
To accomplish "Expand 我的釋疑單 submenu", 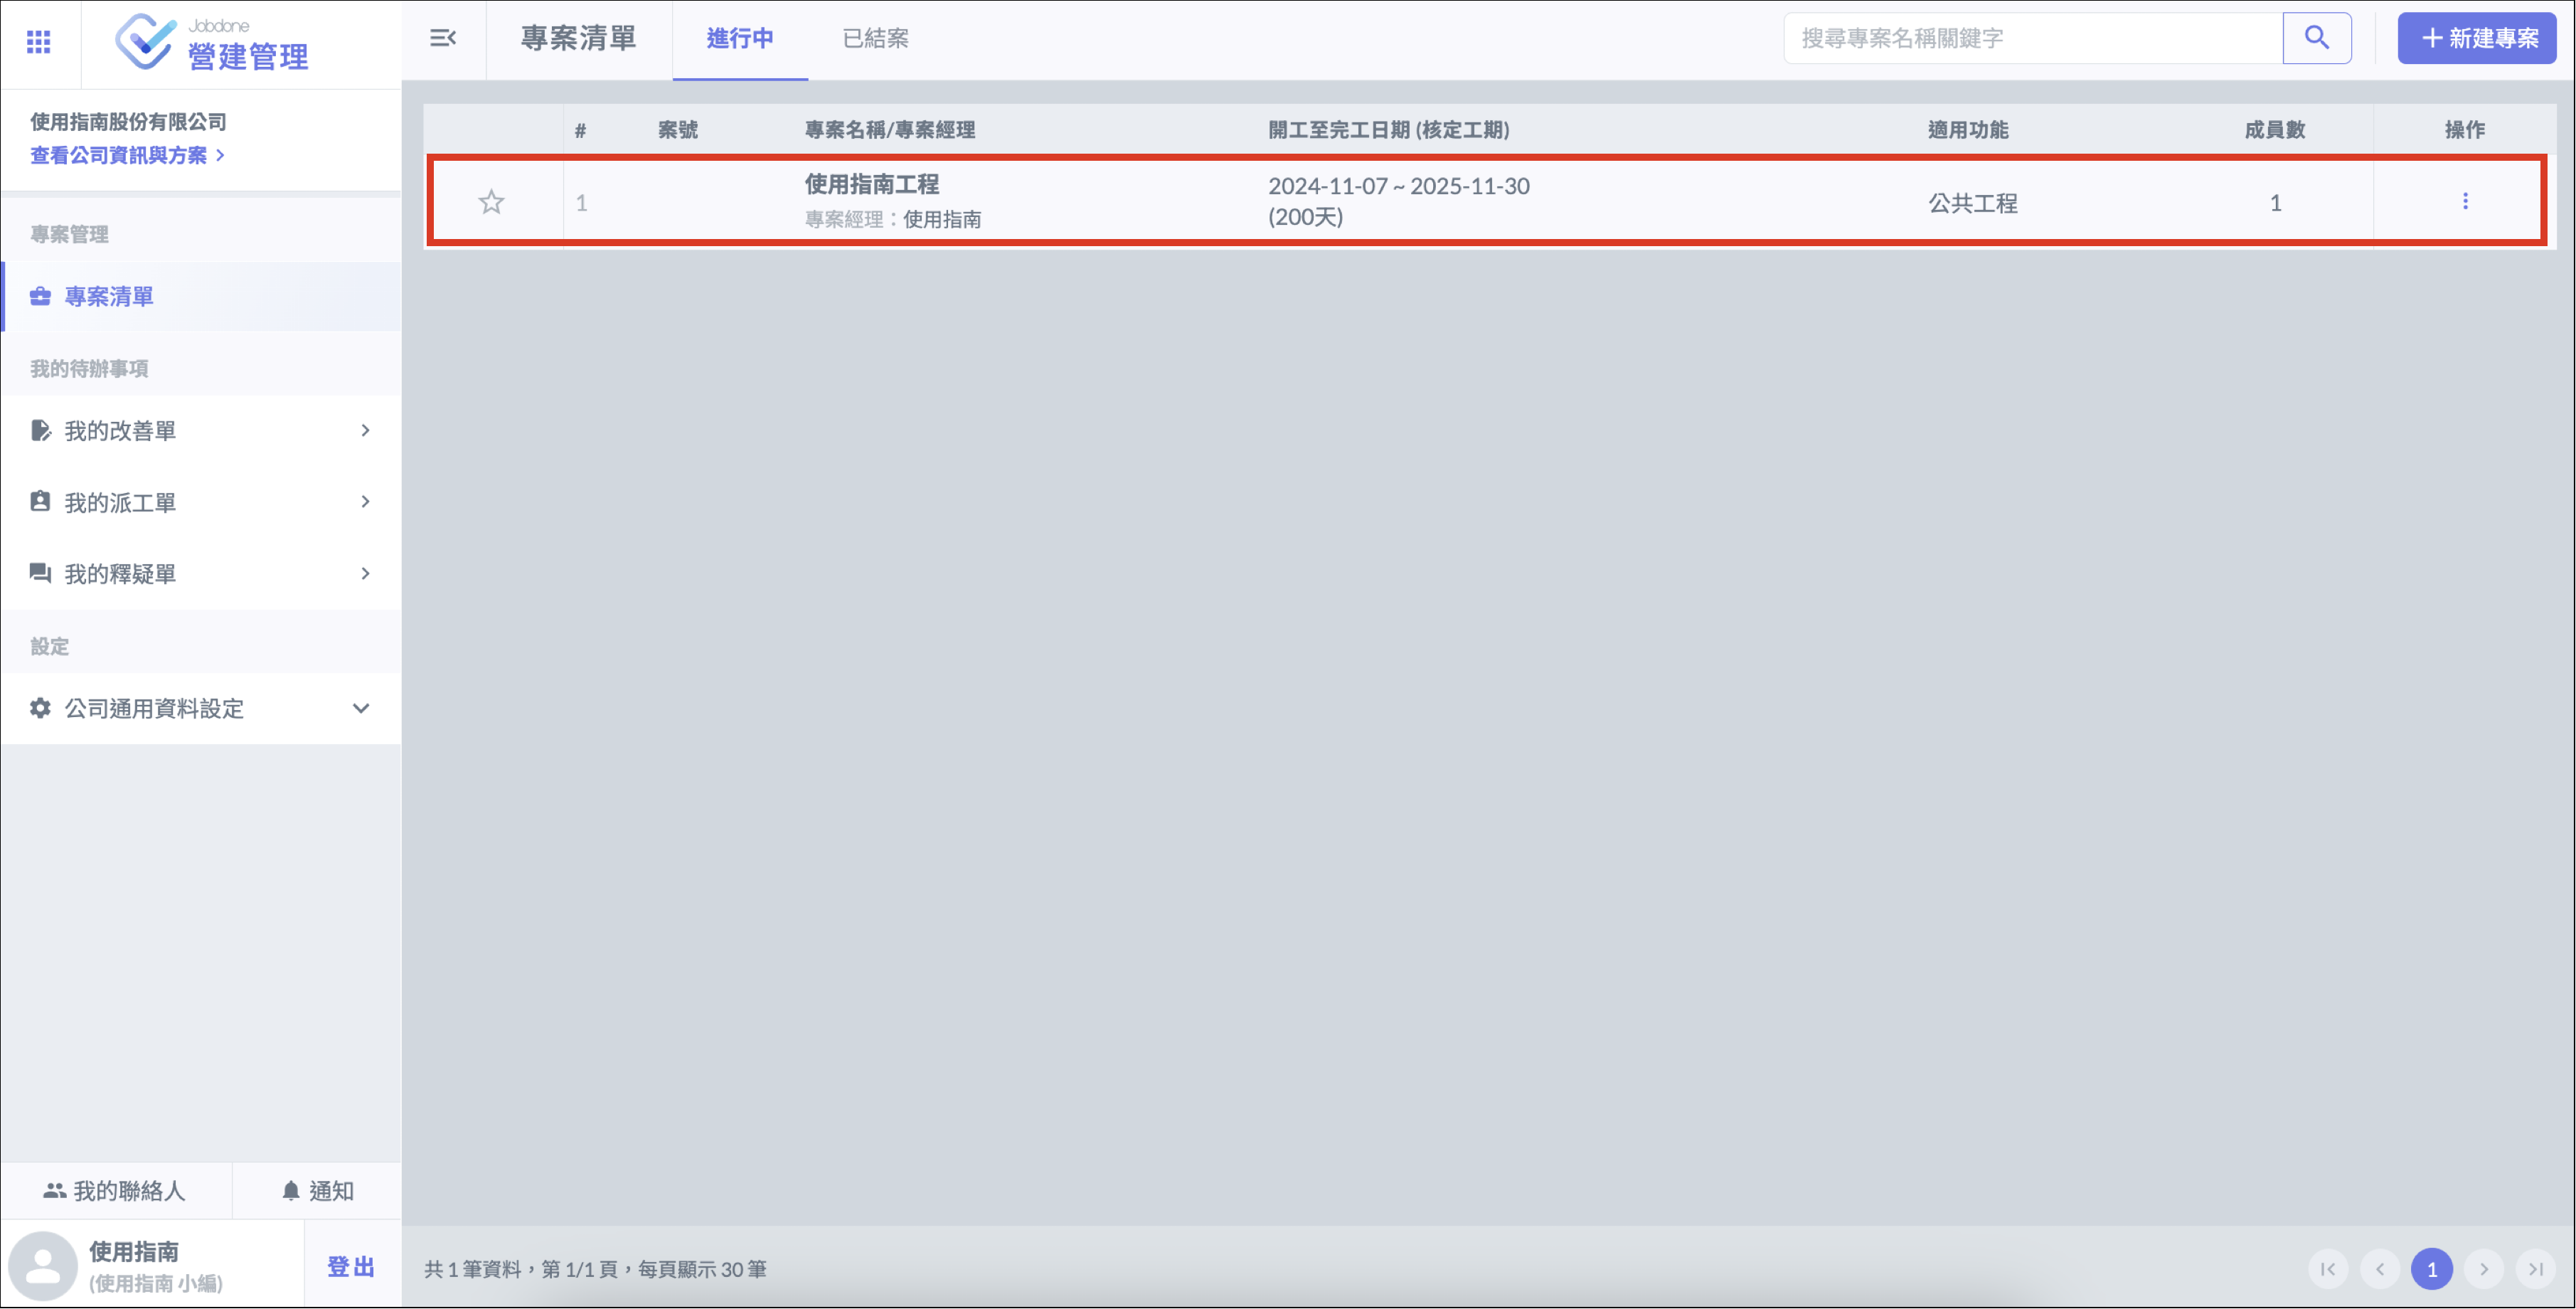I will click(200, 573).
